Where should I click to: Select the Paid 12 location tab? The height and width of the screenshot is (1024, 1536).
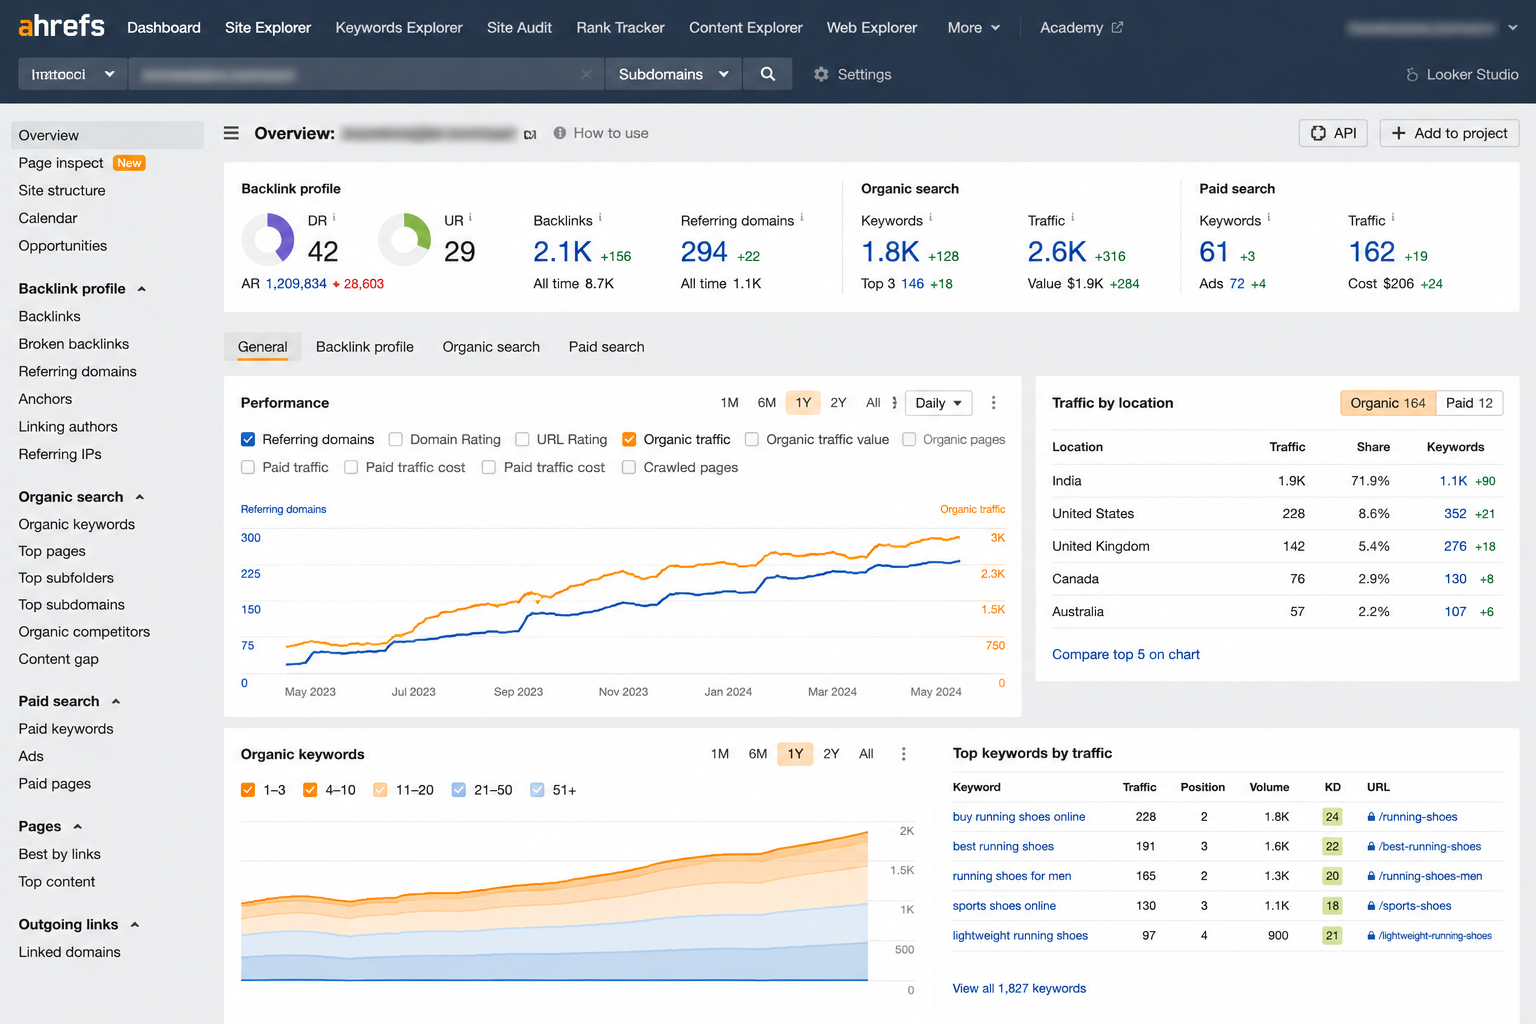tap(1469, 403)
